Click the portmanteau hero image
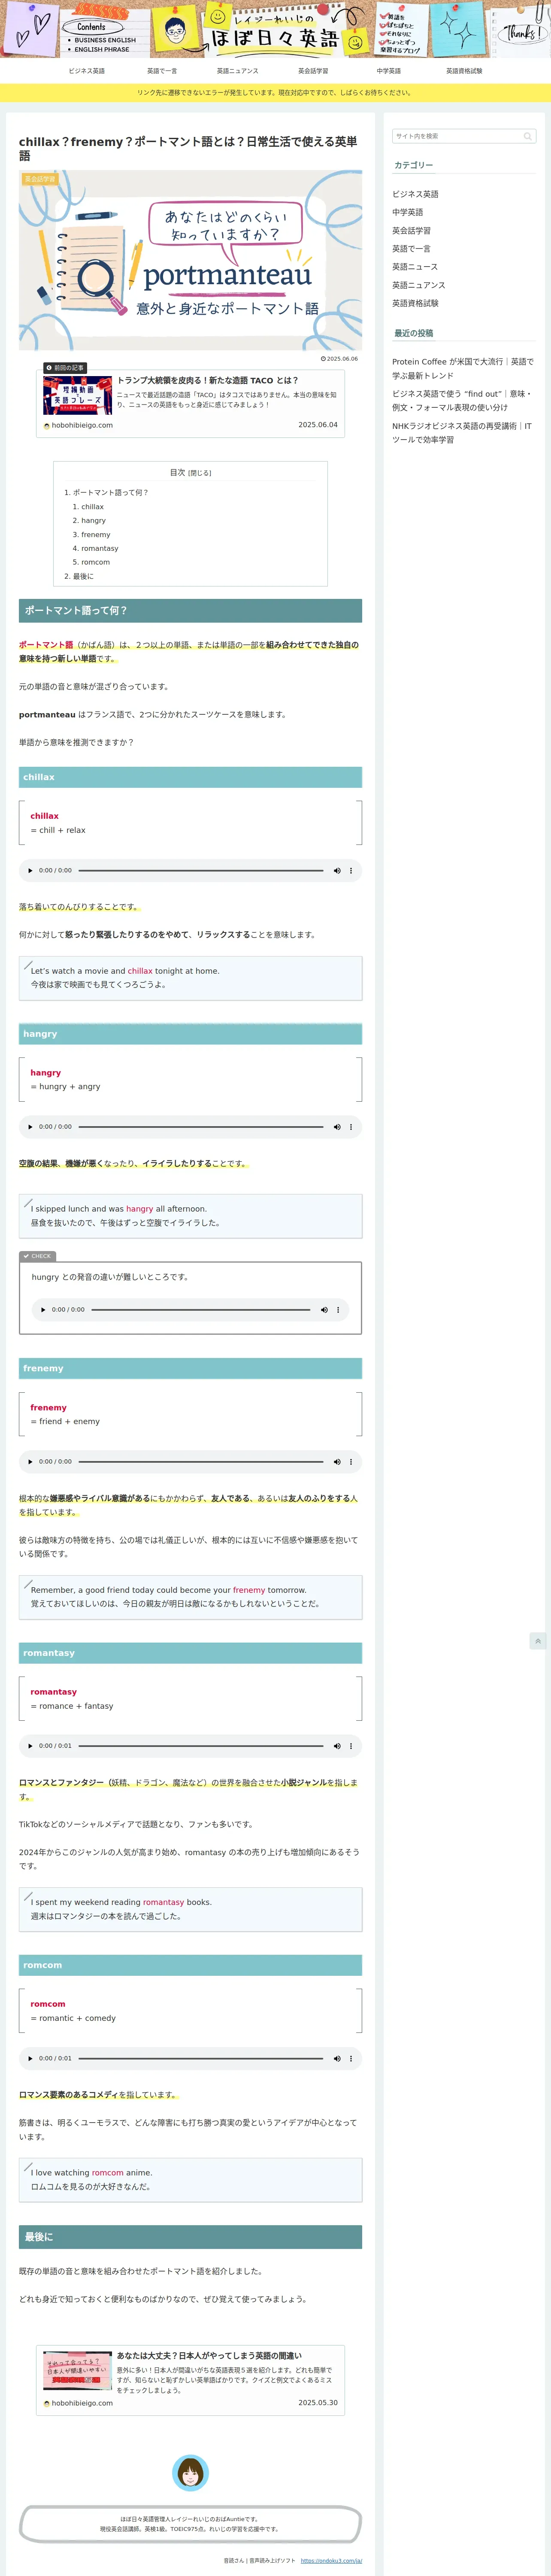This screenshot has width=551, height=2576. click(x=190, y=260)
